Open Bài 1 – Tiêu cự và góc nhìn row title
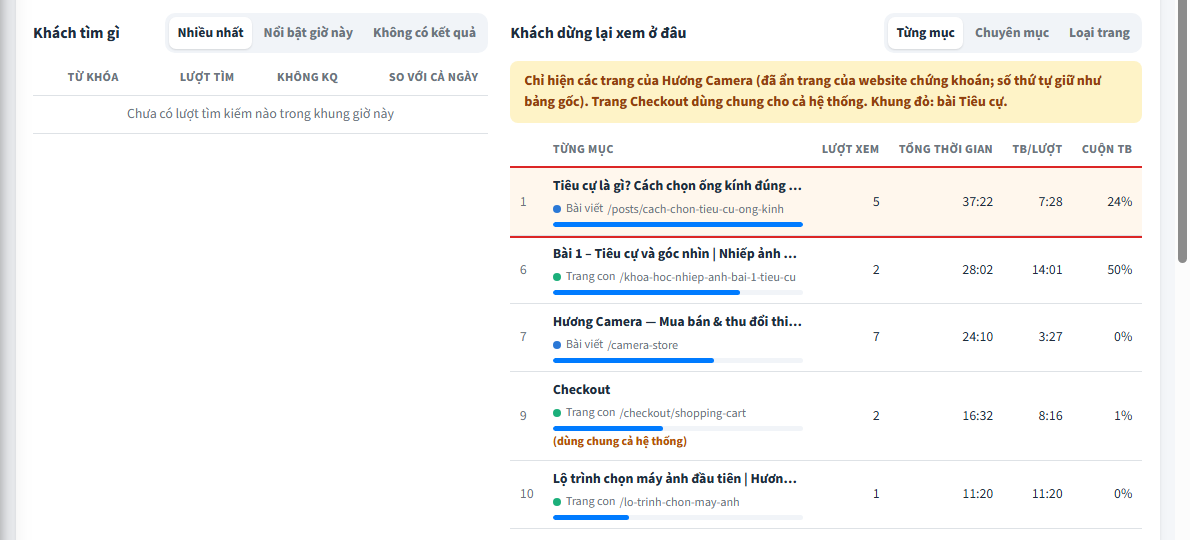 675,253
